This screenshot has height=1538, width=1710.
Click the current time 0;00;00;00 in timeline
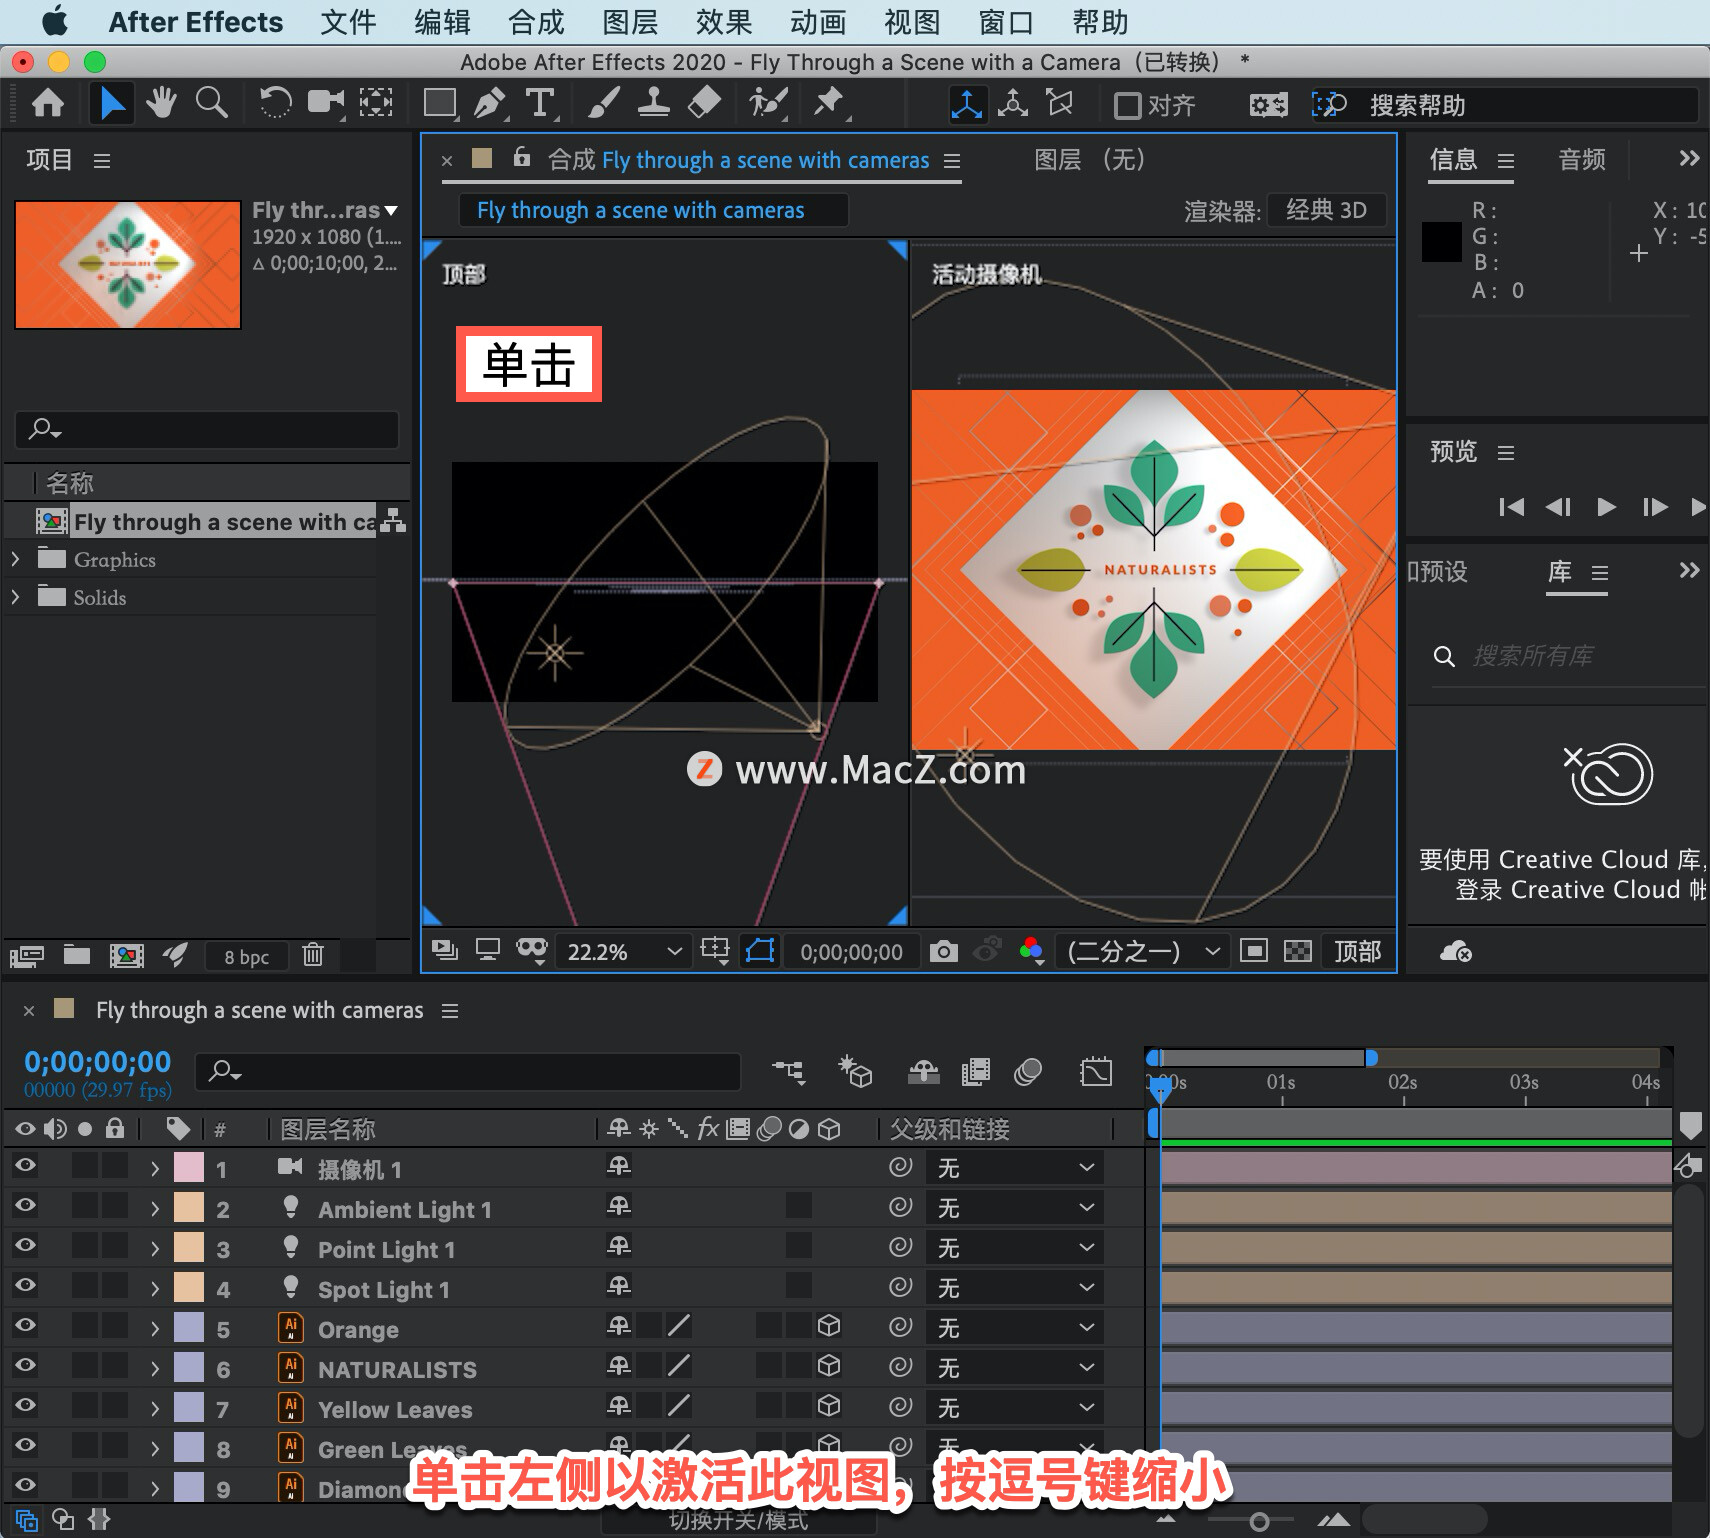click(97, 1062)
